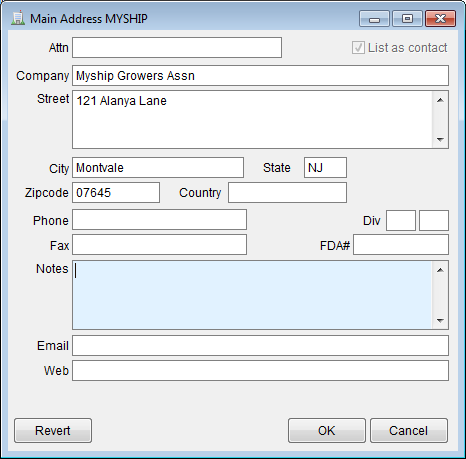The image size is (466, 459).
Task: Toggle the List as contact checkbox
Action: 358,48
